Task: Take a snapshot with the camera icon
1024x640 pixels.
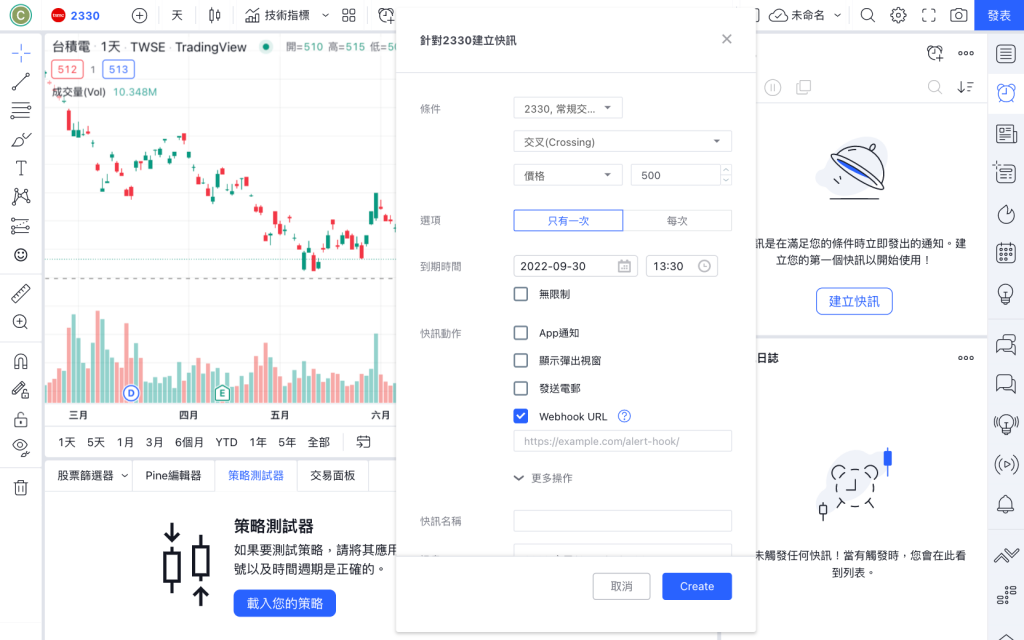Action: [958, 15]
